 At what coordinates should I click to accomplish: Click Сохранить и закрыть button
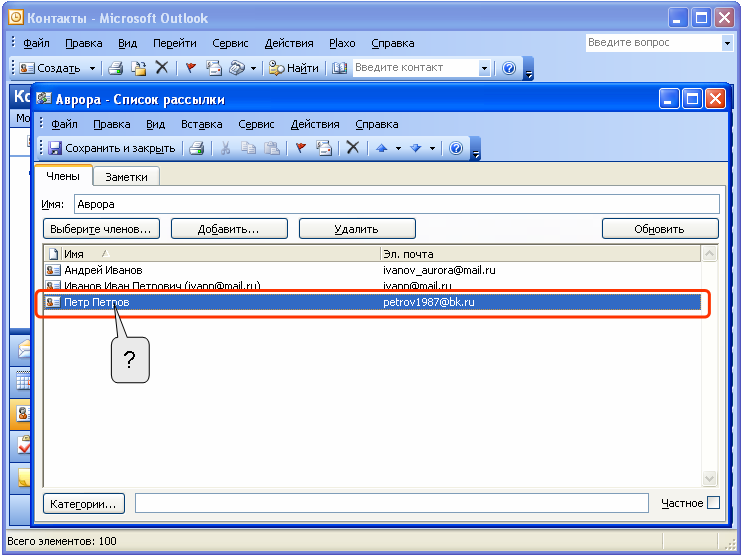click(x=112, y=148)
